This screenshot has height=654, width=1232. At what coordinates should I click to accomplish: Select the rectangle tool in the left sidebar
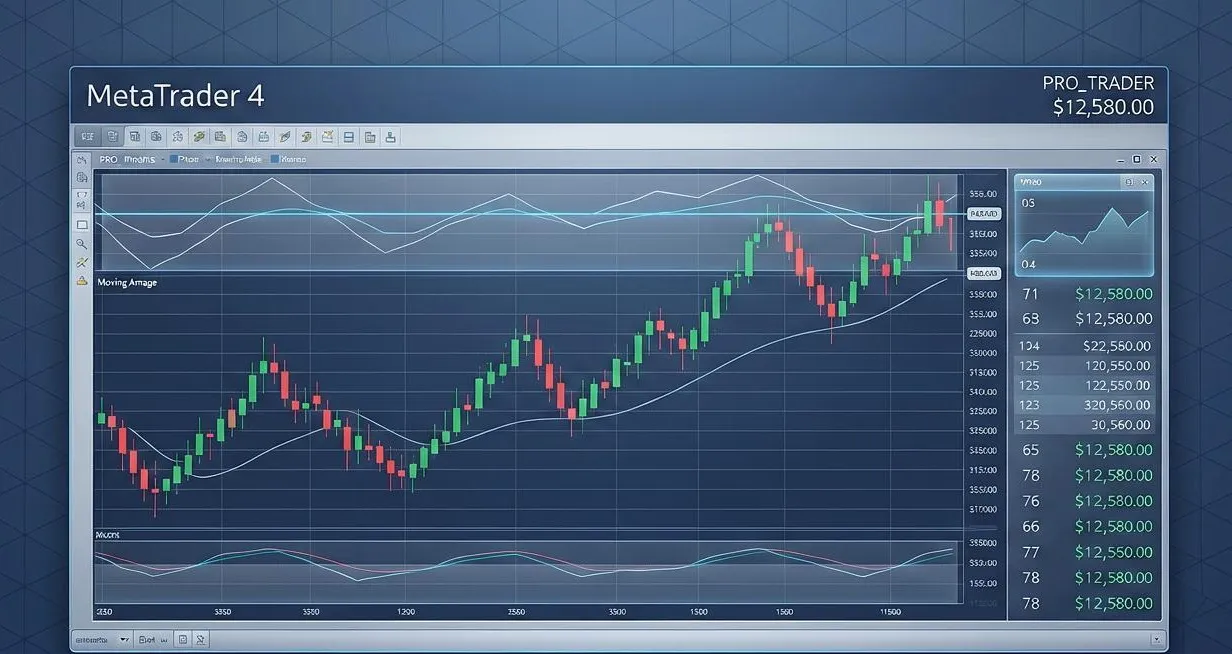82,225
